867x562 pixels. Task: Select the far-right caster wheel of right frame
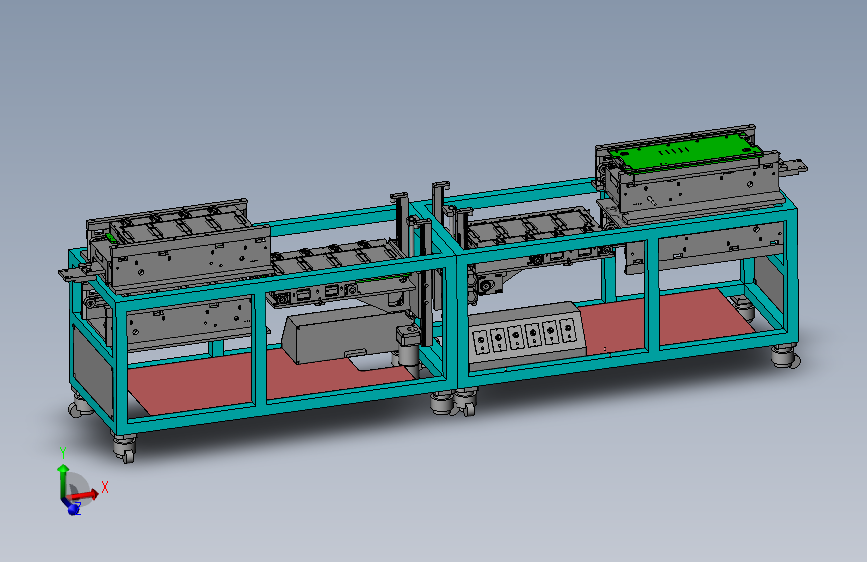pos(785,356)
